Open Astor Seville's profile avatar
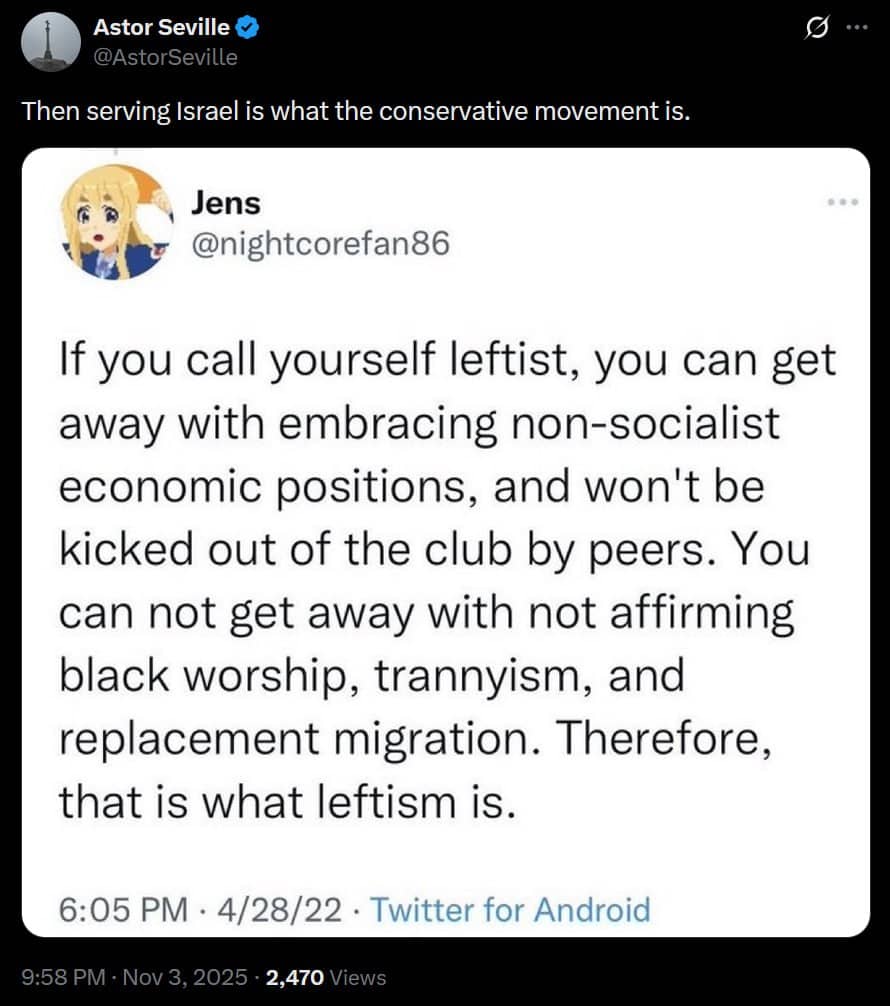 click(x=49, y=43)
